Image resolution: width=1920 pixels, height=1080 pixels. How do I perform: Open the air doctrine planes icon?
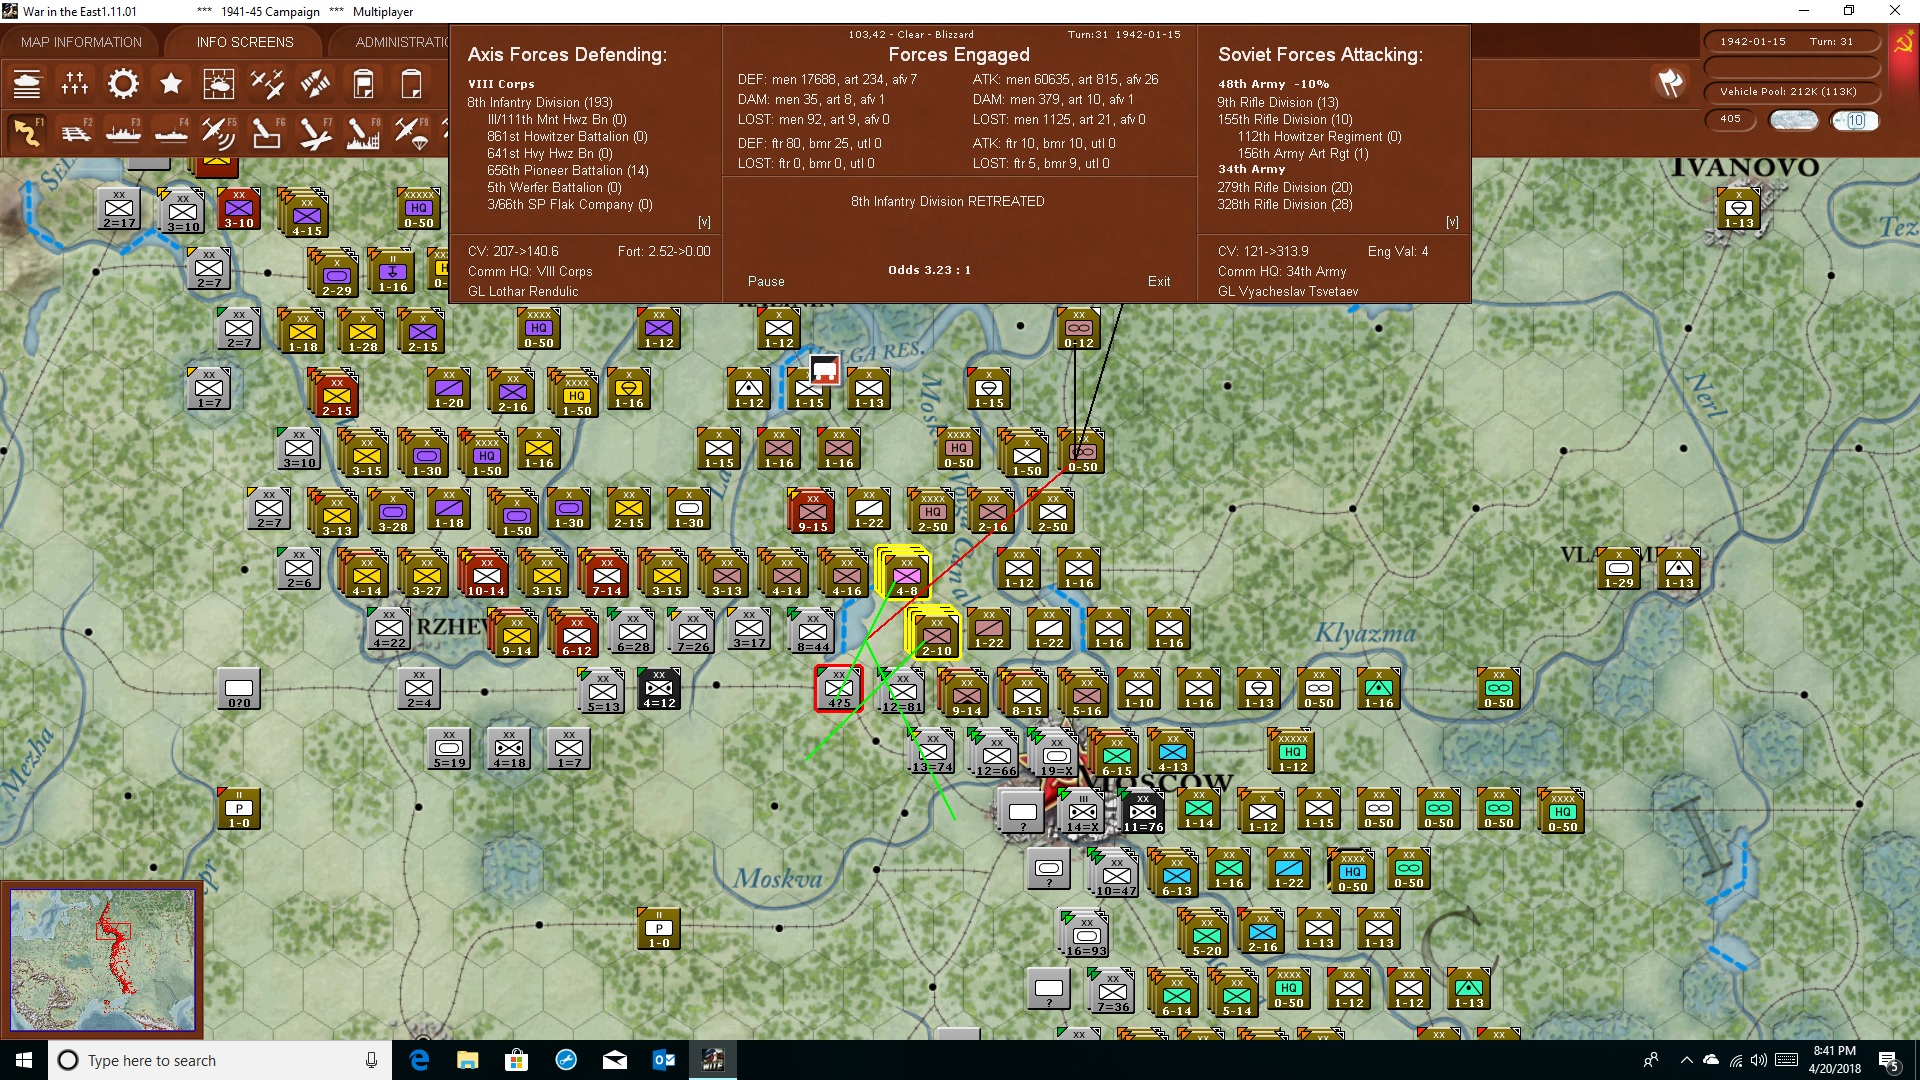coord(267,84)
